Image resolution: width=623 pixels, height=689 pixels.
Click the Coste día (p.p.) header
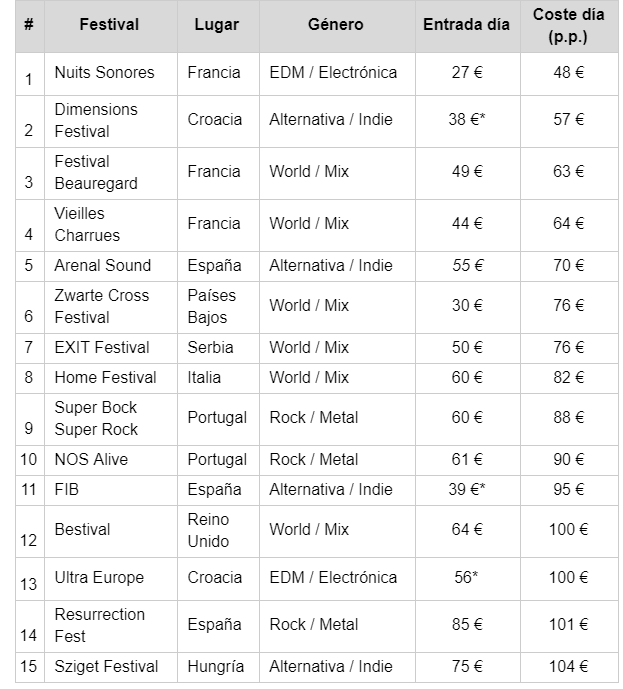(569, 25)
